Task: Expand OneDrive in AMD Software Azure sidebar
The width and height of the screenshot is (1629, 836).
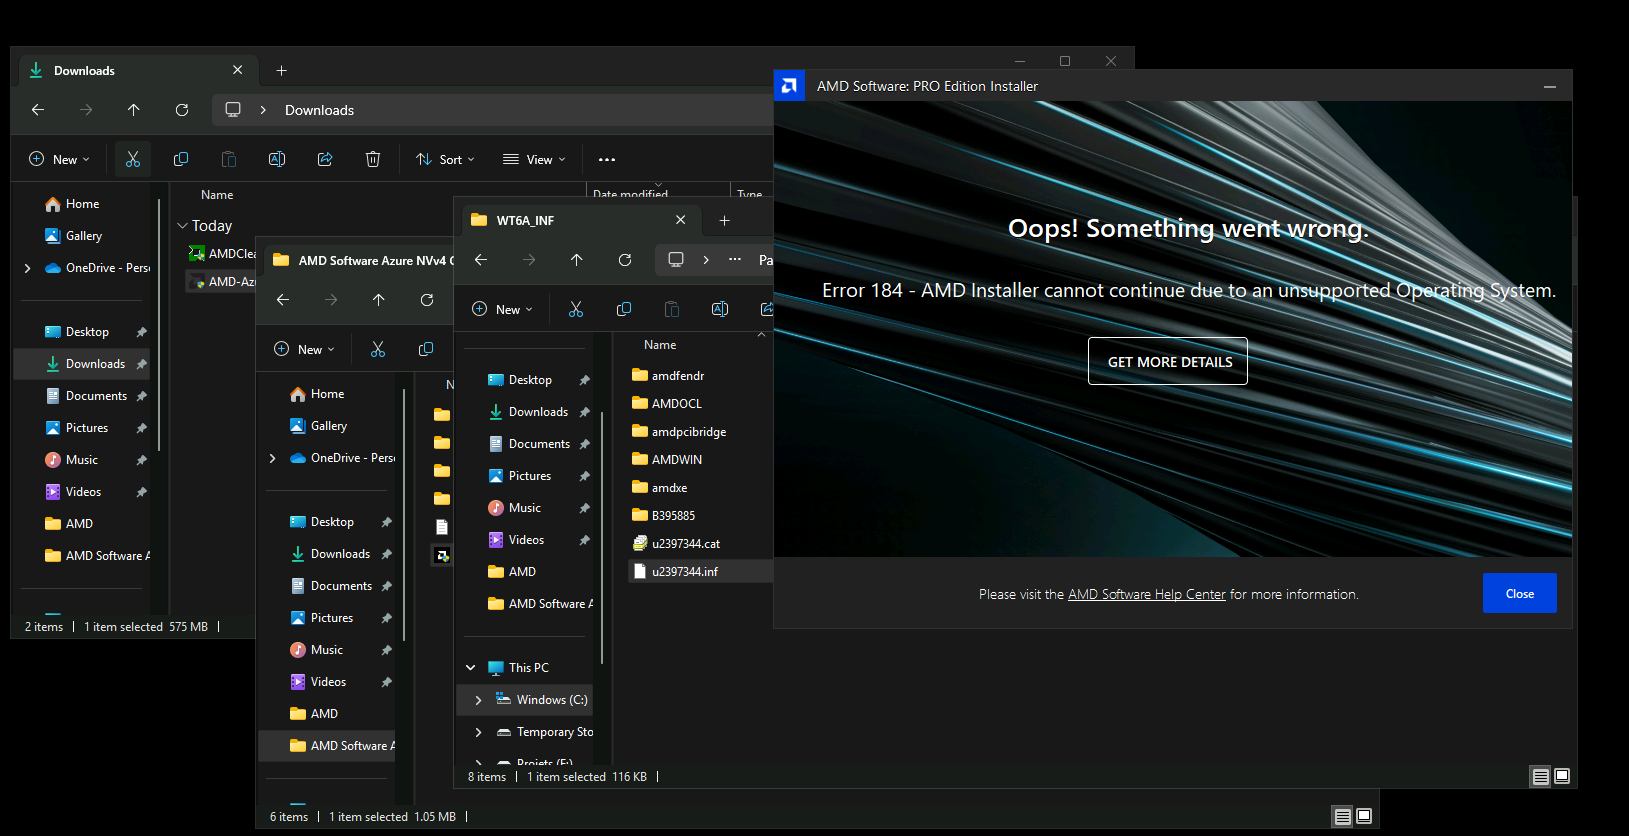Action: [x=272, y=458]
